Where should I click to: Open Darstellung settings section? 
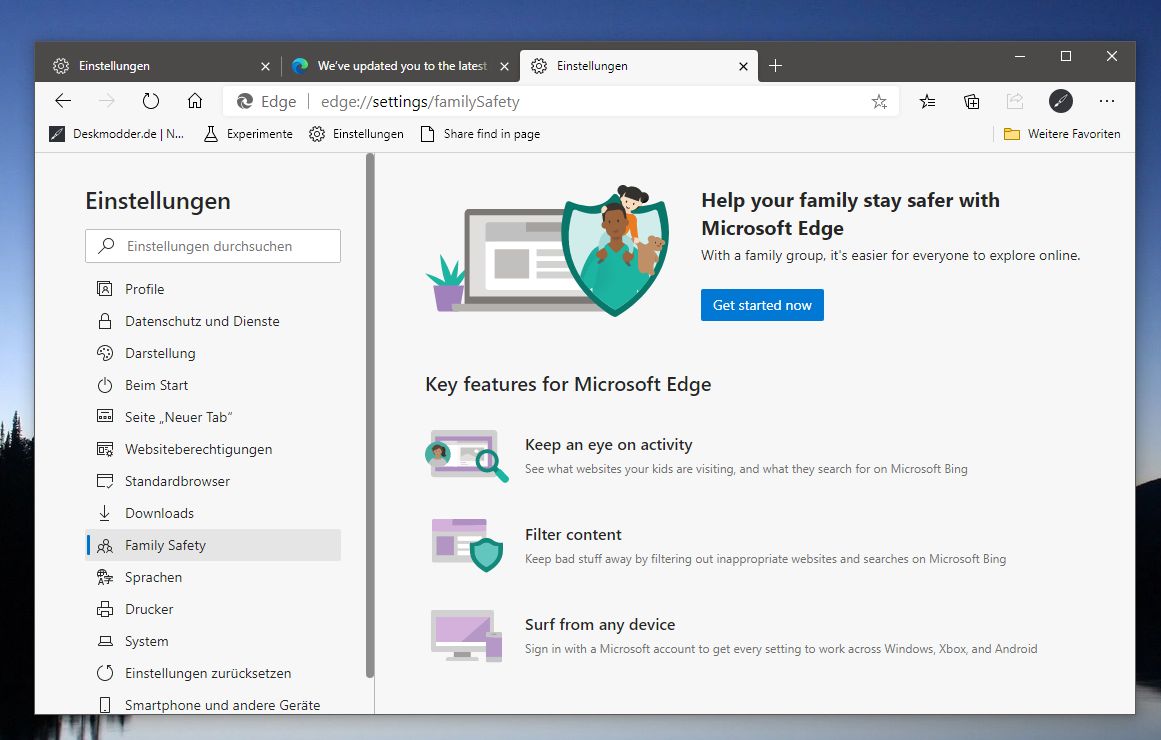[213, 353]
